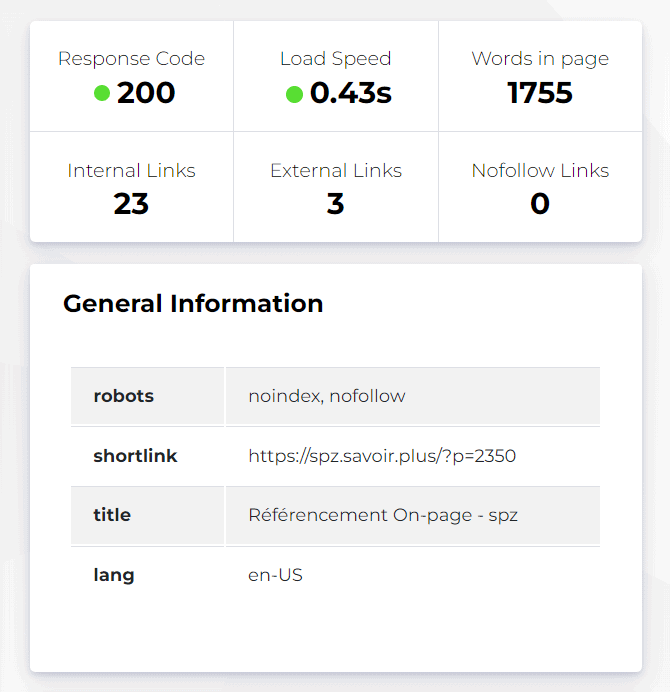The image size is (670, 692).
Task: Click the Words in page label
Action: click(x=540, y=59)
